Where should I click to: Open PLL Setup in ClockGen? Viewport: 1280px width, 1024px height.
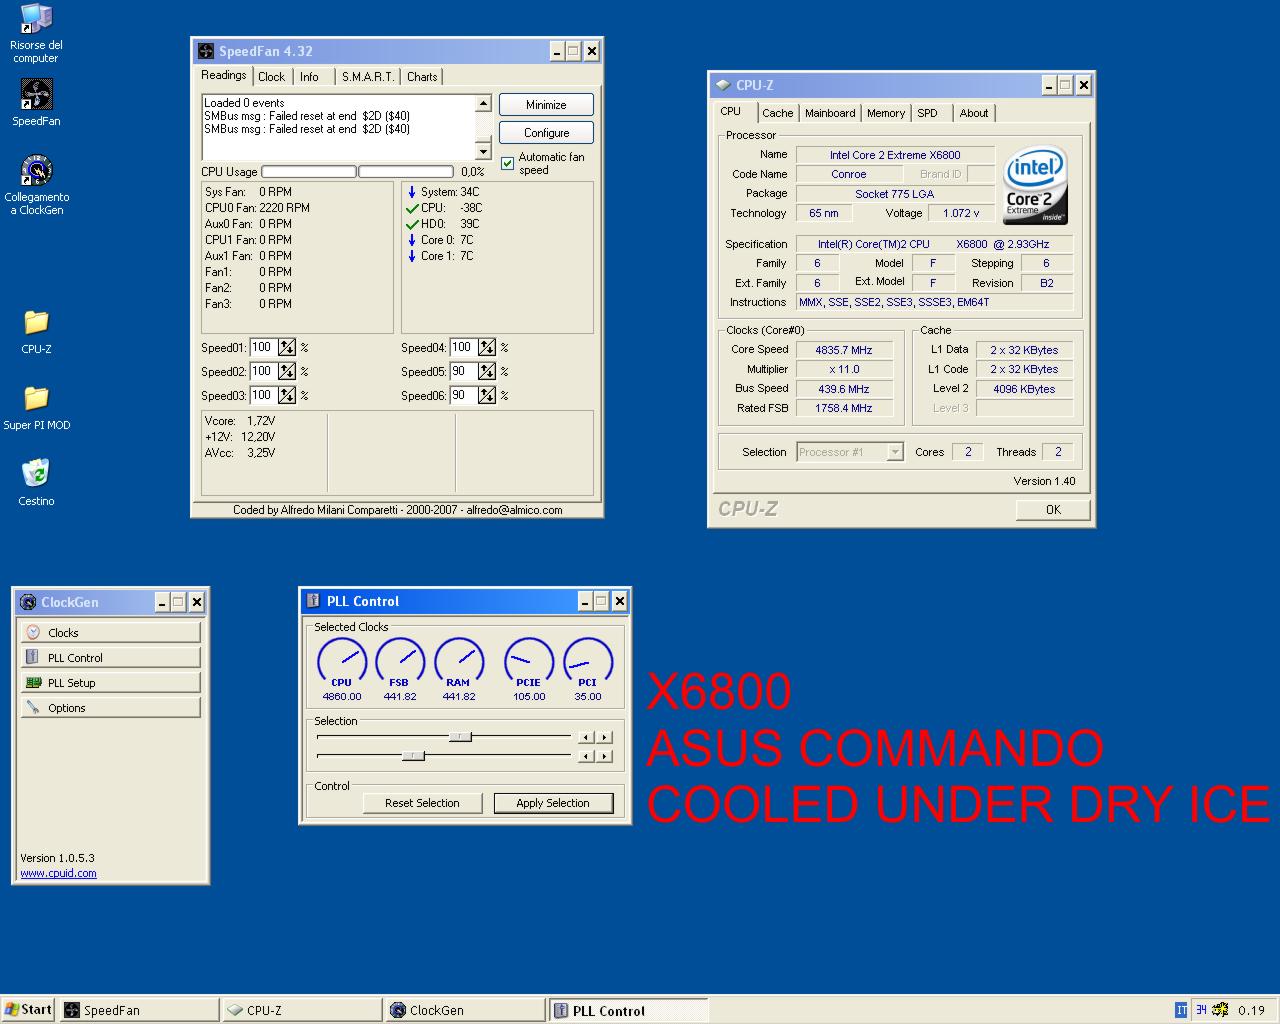click(110, 683)
